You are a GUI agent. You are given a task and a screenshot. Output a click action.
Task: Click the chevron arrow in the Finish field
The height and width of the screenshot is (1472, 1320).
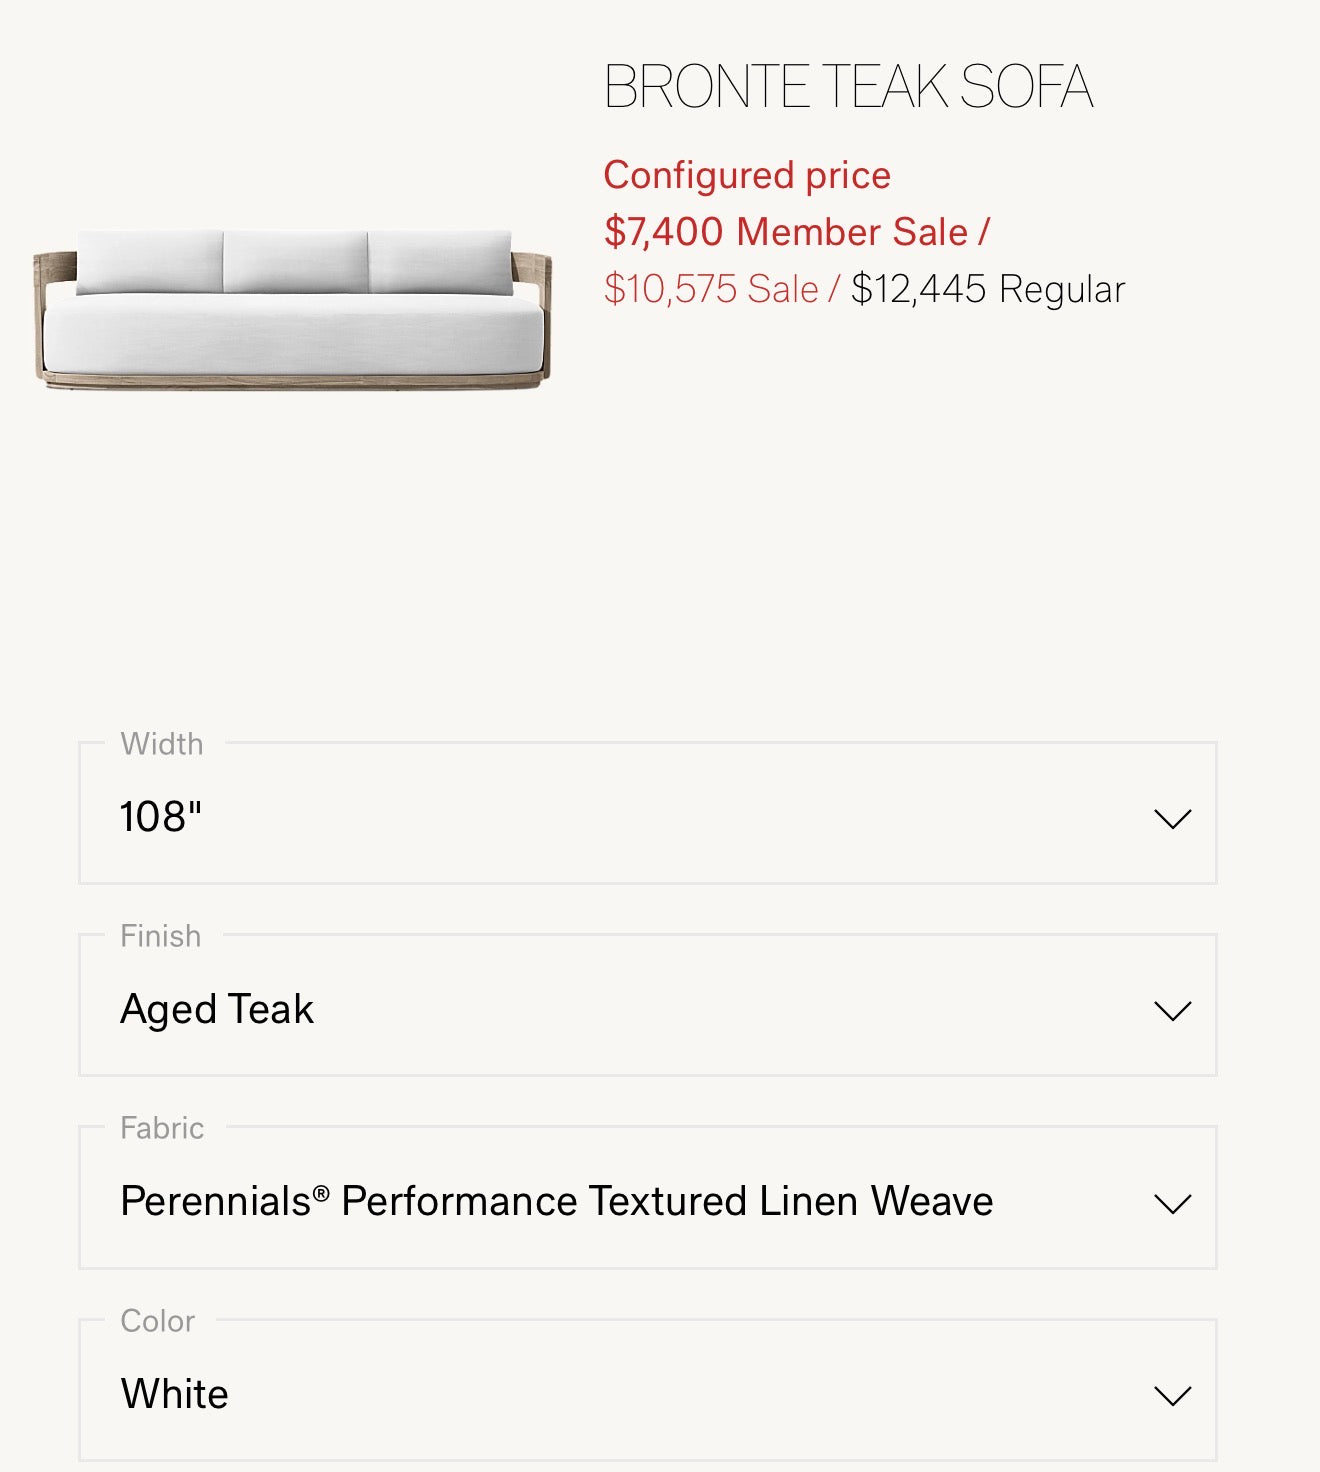click(1172, 1011)
